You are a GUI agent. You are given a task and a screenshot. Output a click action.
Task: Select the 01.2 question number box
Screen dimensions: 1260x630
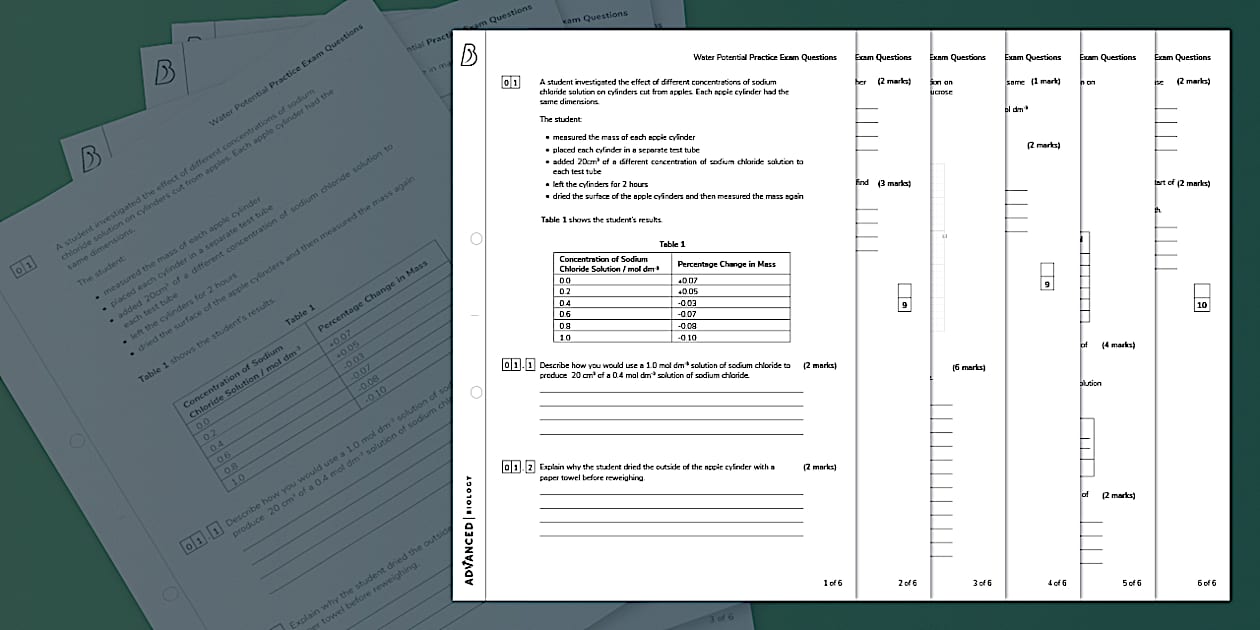519,467
